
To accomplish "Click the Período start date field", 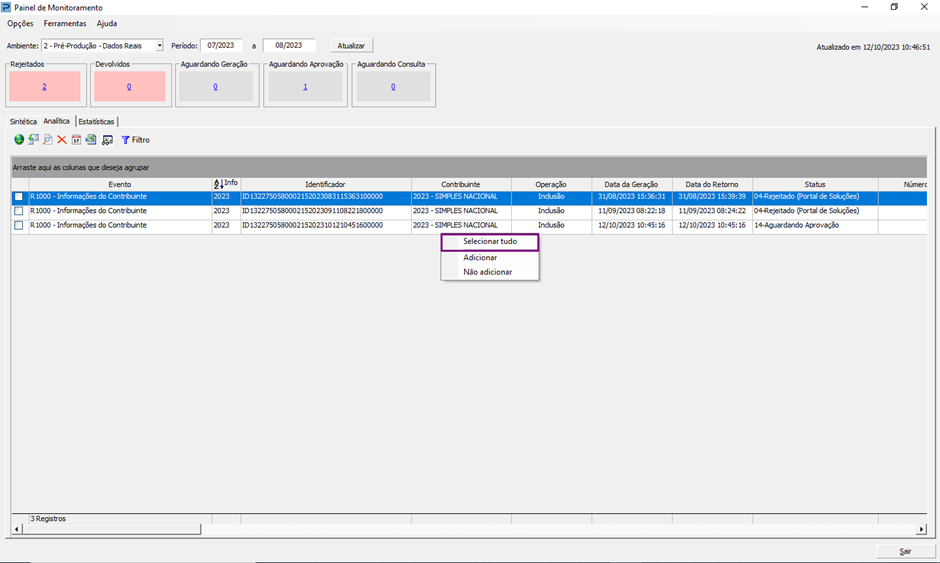I will [222, 45].
